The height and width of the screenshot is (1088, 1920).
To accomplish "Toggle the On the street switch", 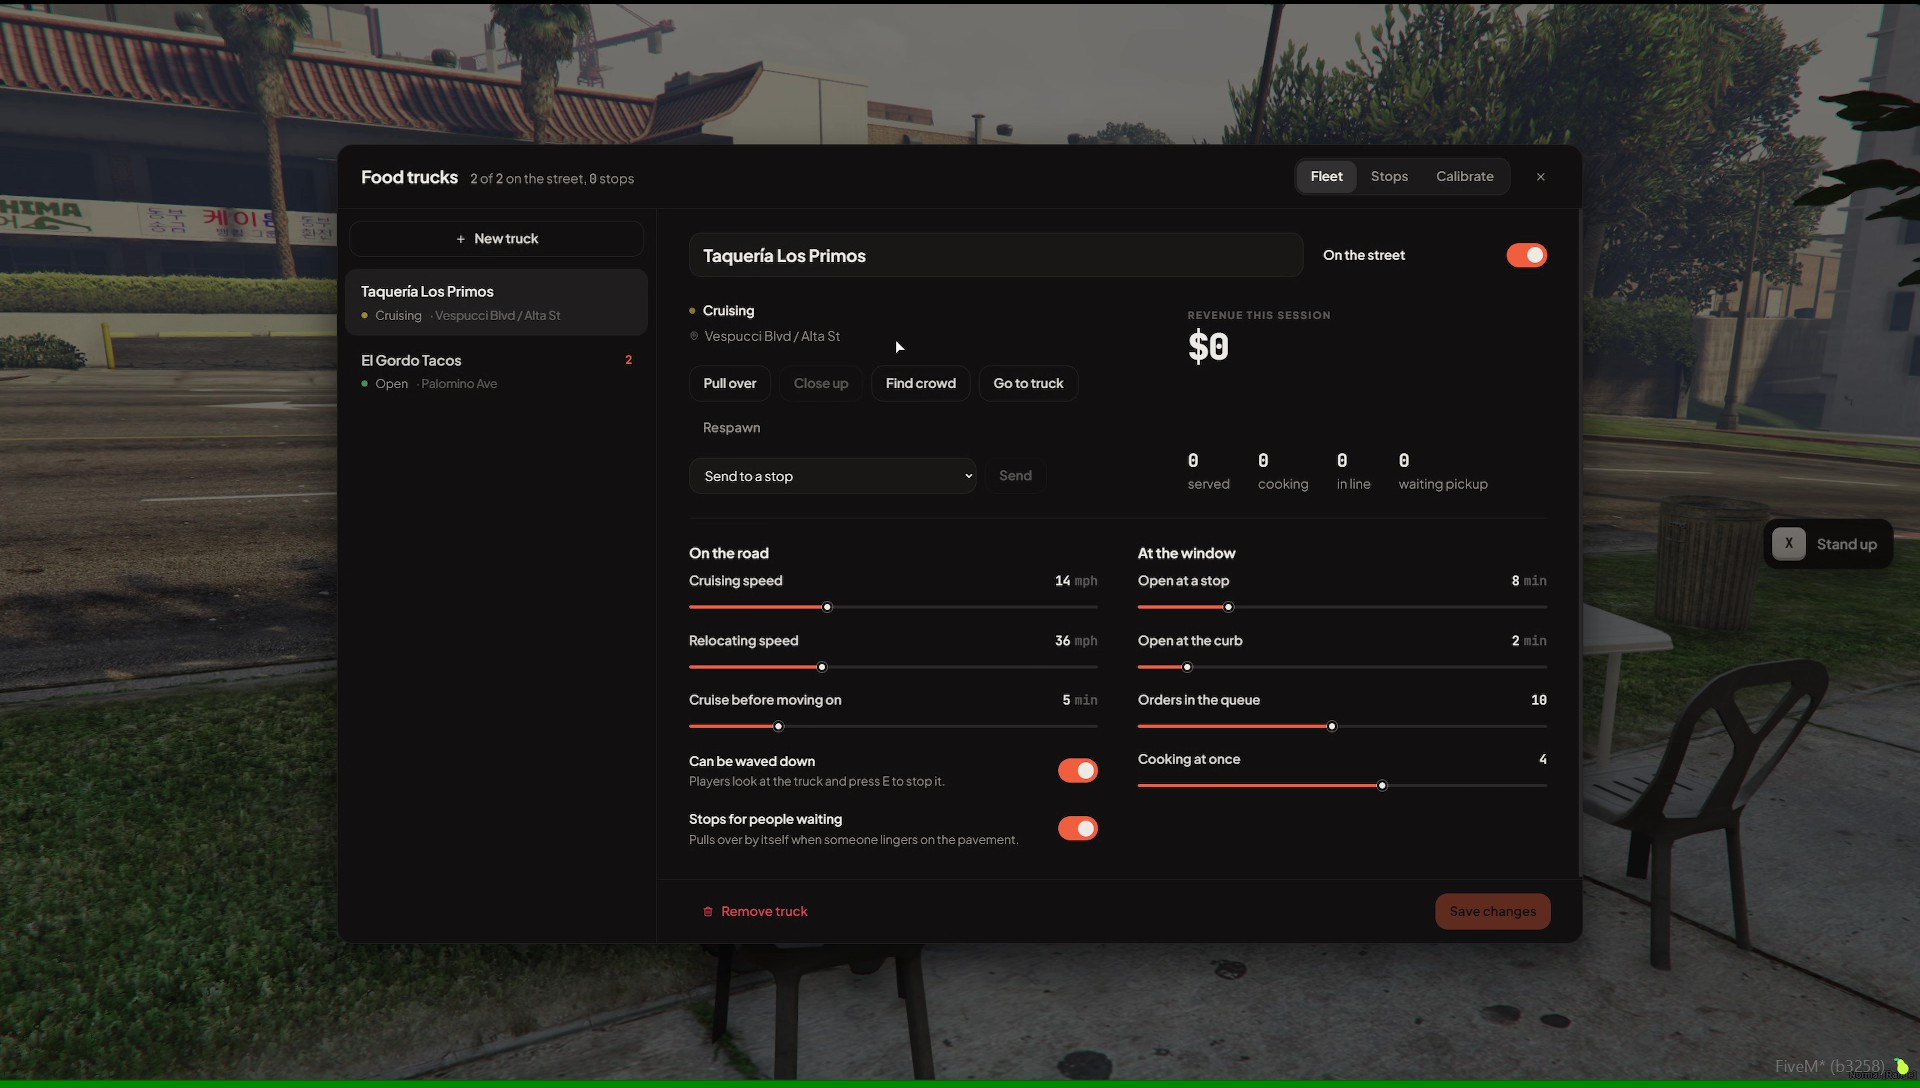I will pyautogui.click(x=1526, y=255).
